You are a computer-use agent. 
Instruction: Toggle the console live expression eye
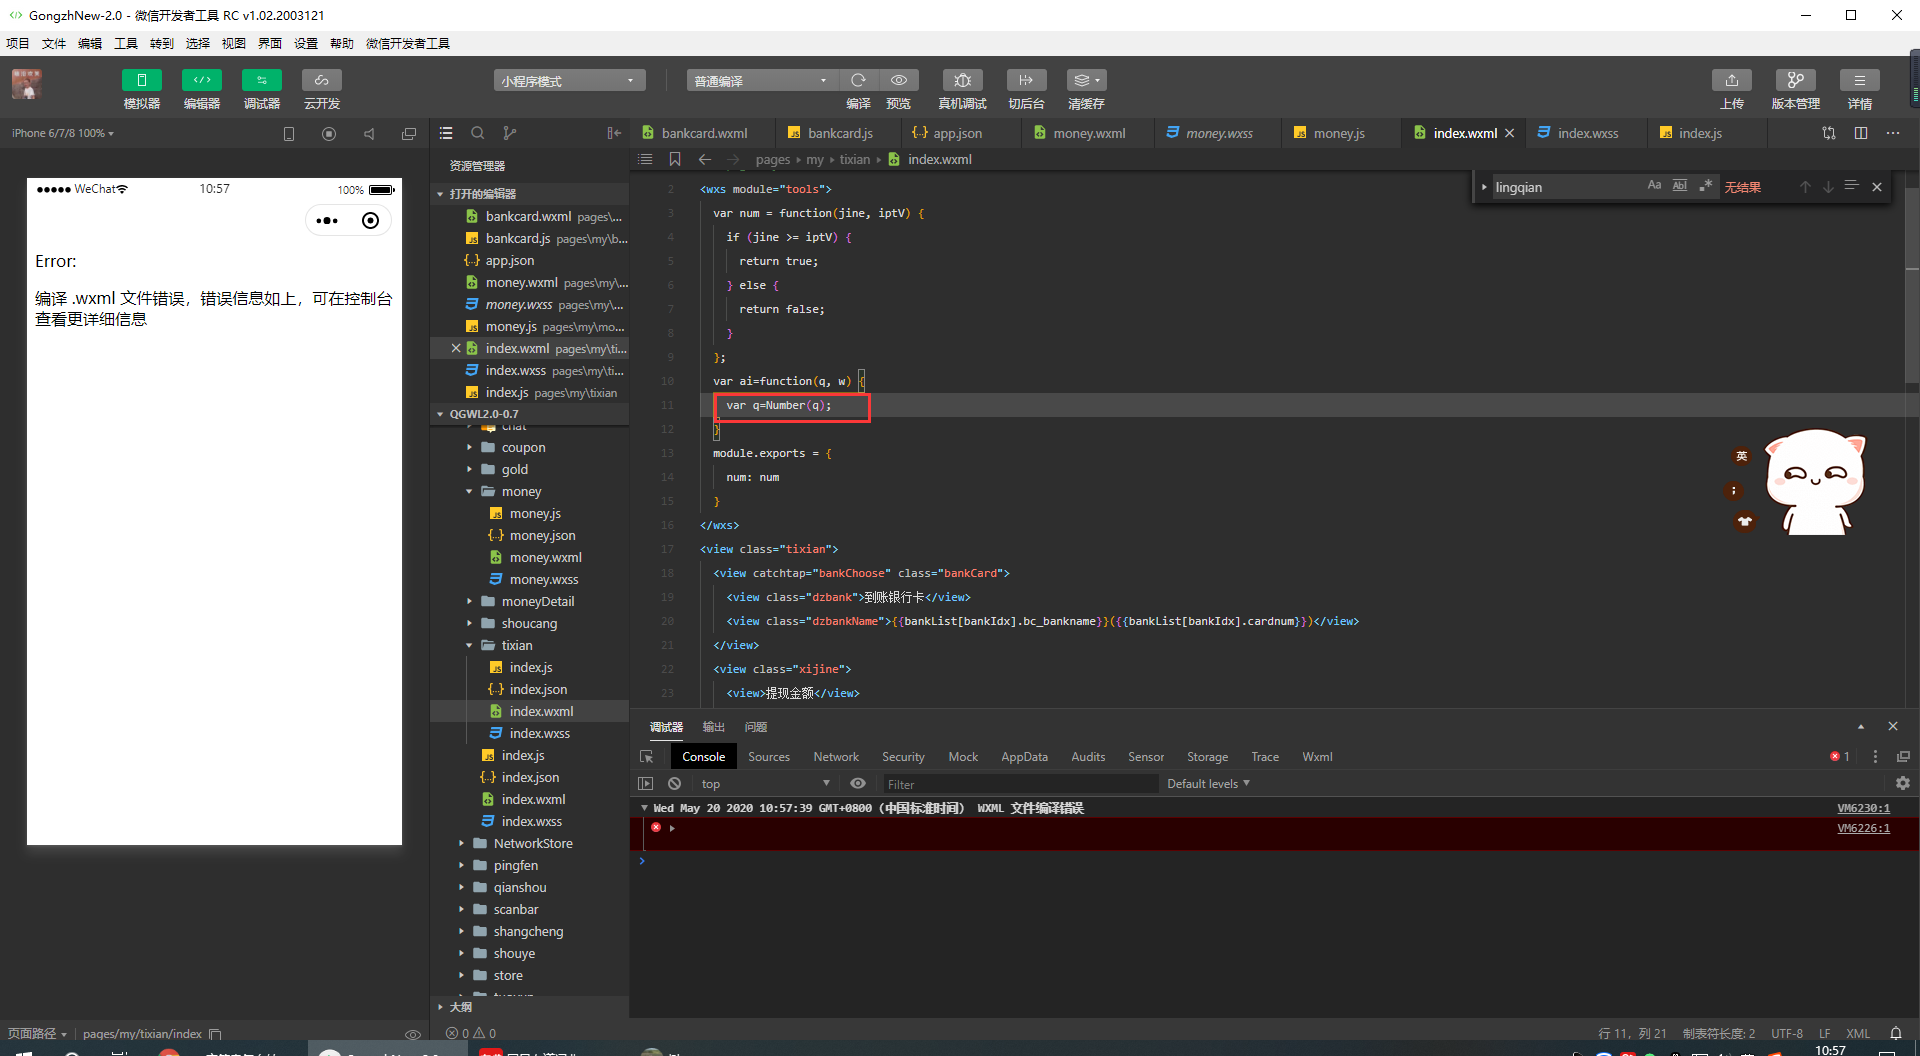coord(858,784)
